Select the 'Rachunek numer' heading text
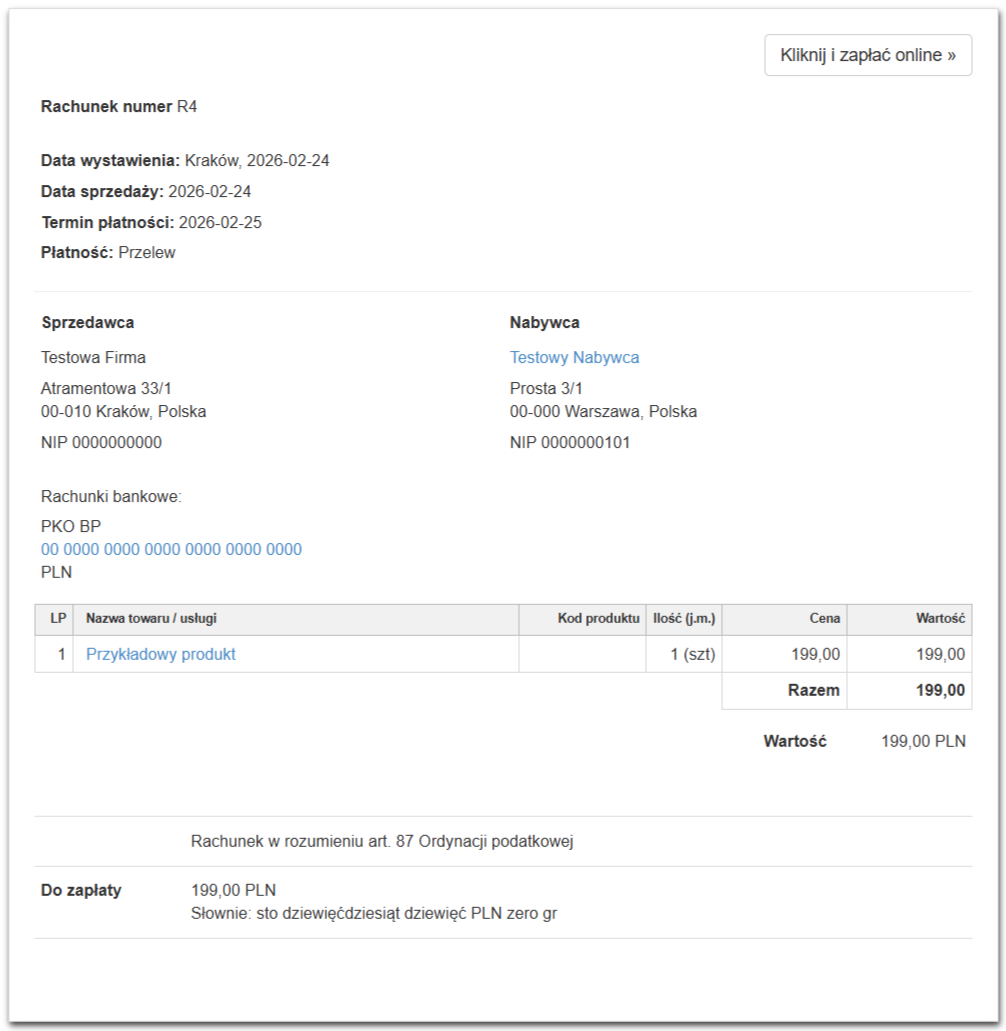Screen dimensions: 1006x1031 tap(106, 107)
